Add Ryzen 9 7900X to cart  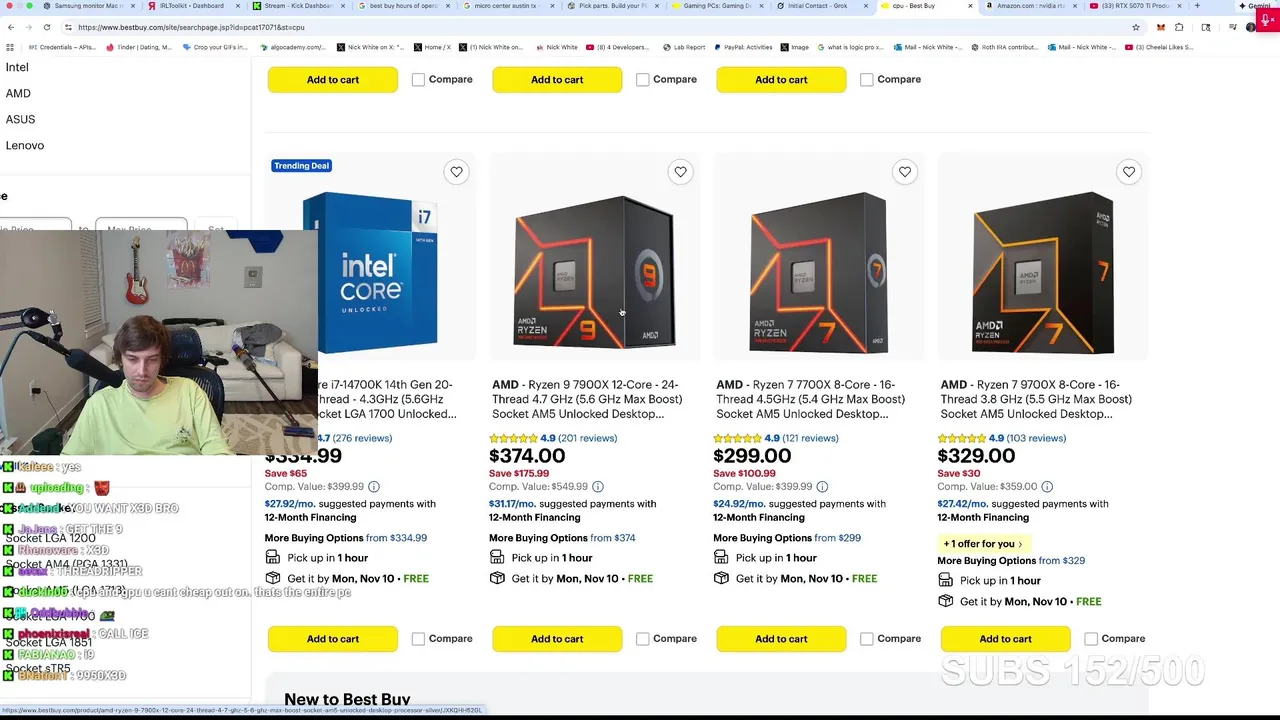557,639
